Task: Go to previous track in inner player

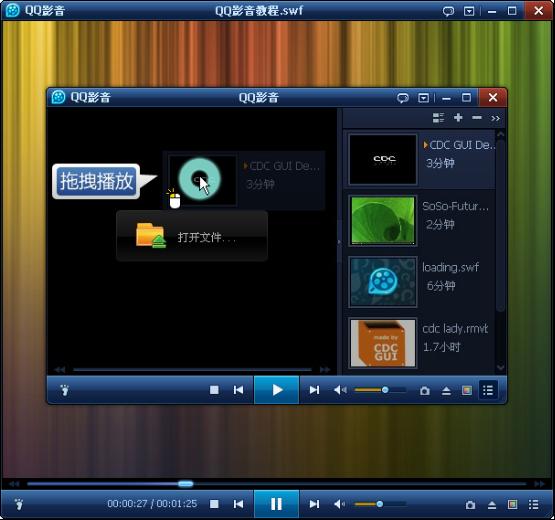Action: click(239, 390)
